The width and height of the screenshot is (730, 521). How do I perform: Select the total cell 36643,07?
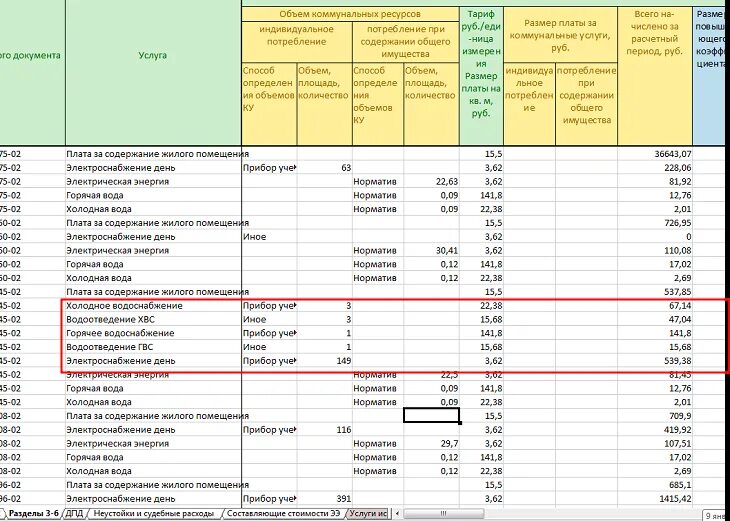pyautogui.click(x=655, y=154)
